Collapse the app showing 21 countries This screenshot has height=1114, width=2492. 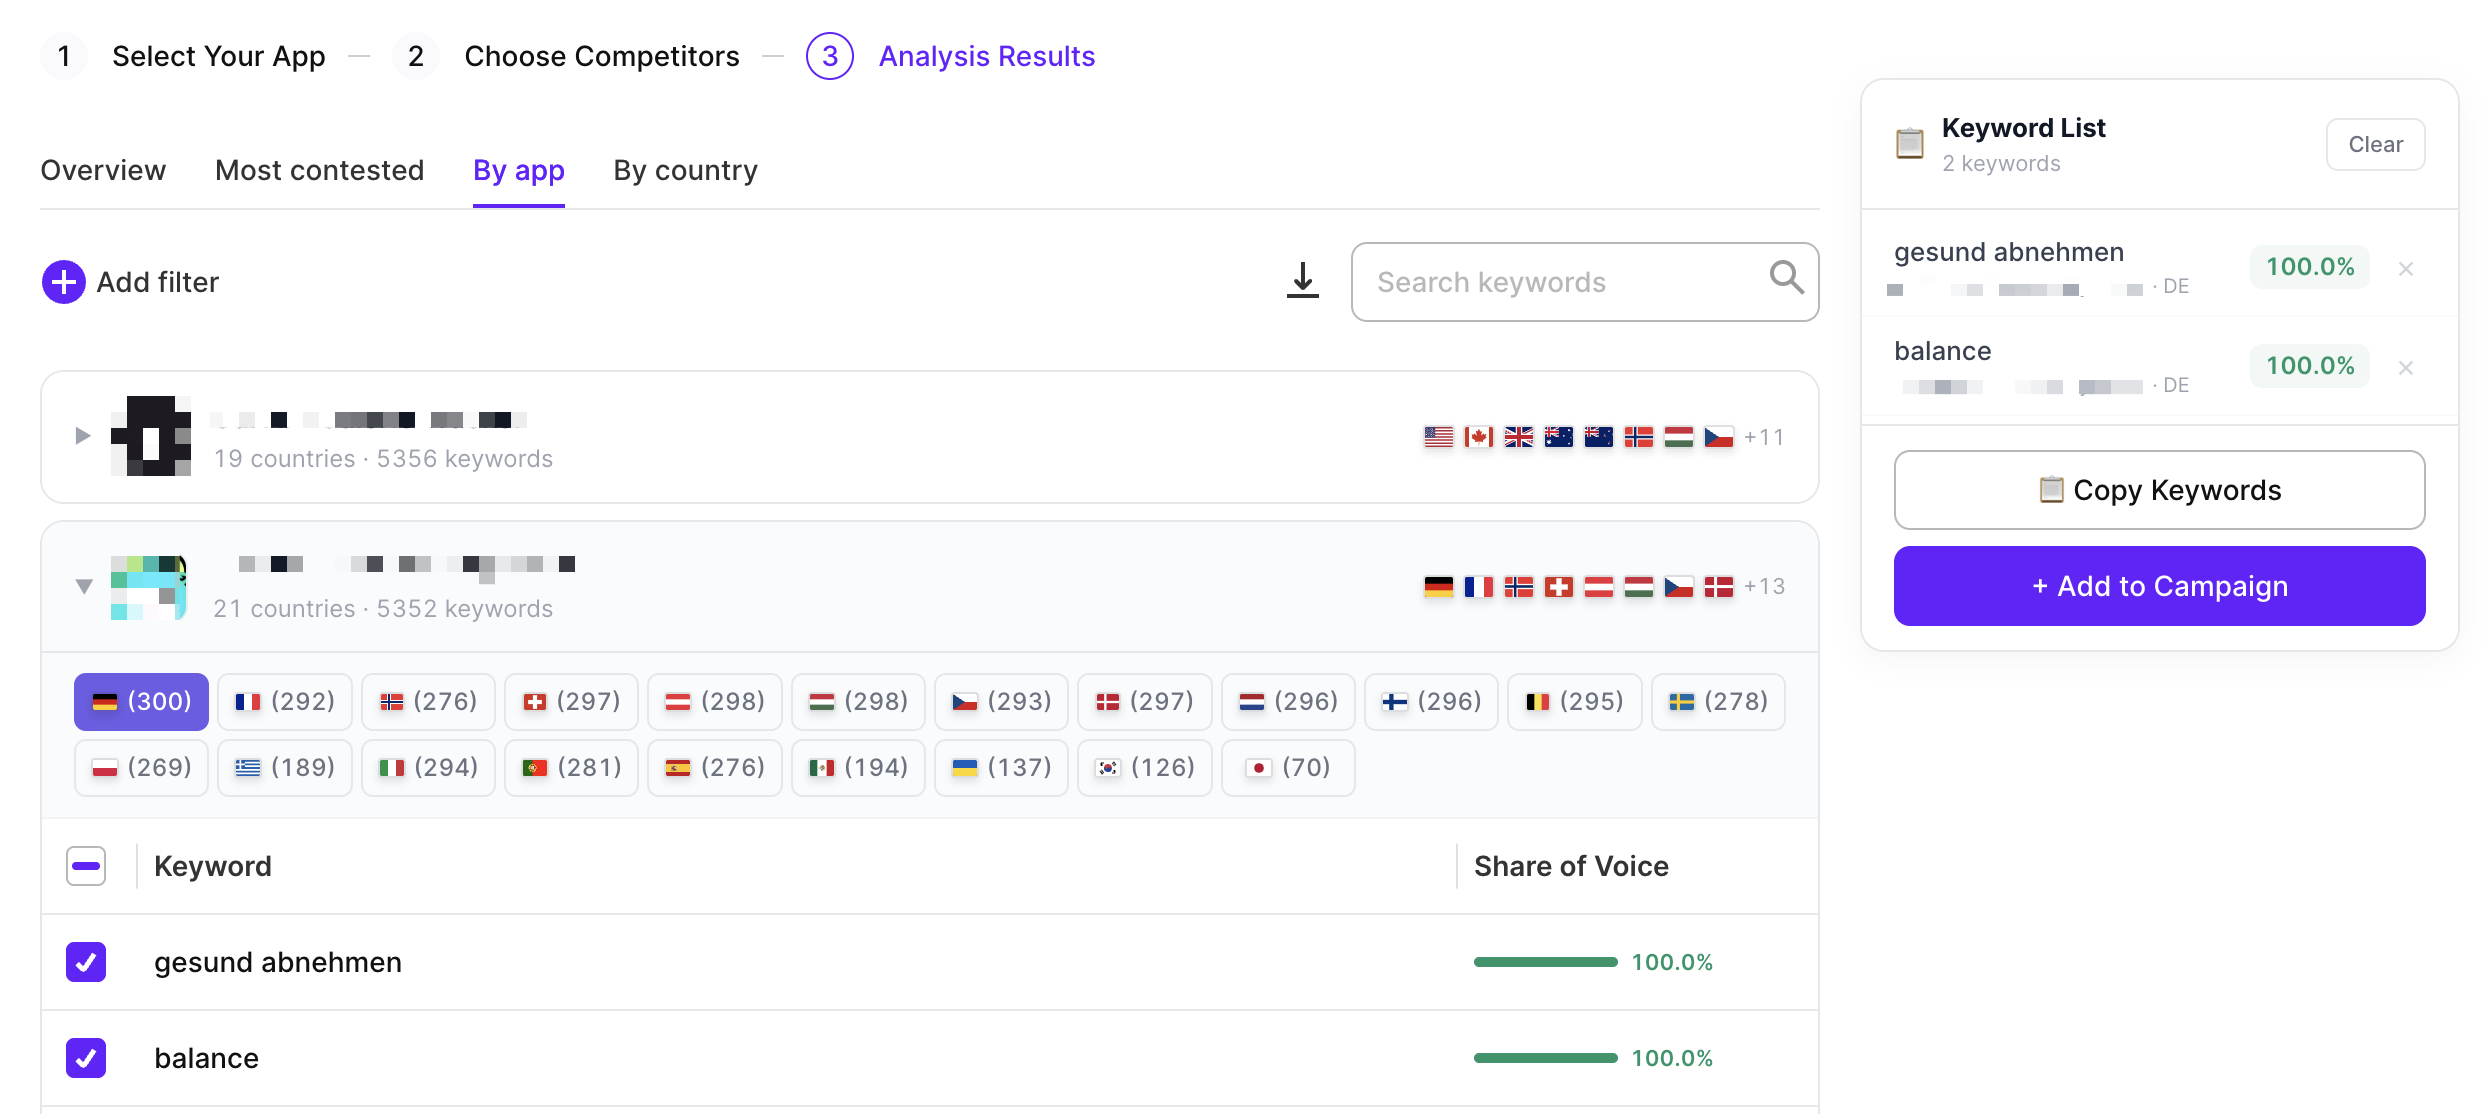(84, 587)
